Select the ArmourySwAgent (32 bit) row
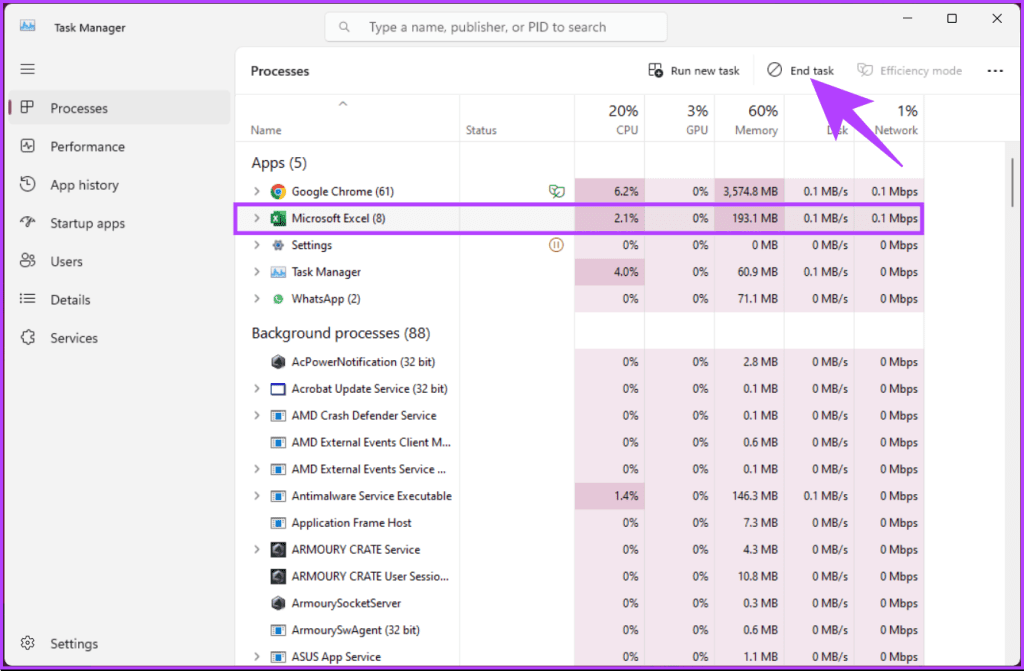 [x=579, y=630]
